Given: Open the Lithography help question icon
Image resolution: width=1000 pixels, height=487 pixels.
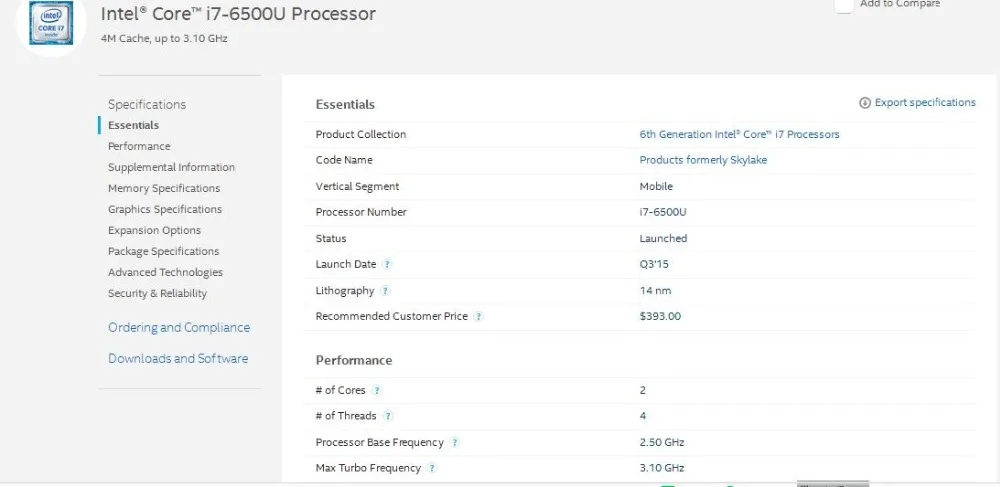Looking at the screenshot, I should (x=385, y=291).
